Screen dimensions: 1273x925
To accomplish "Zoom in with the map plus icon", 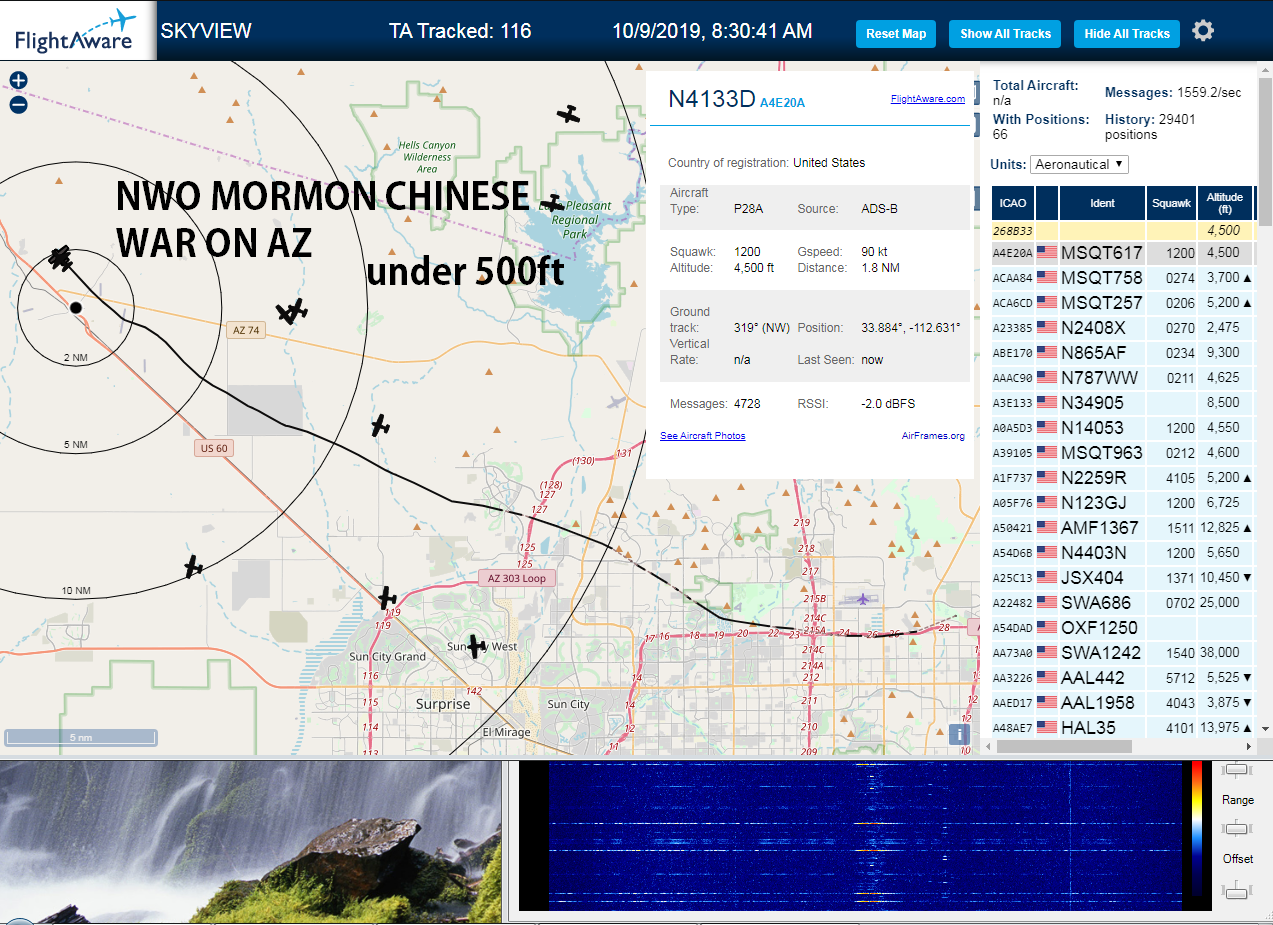I will point(18,81).
